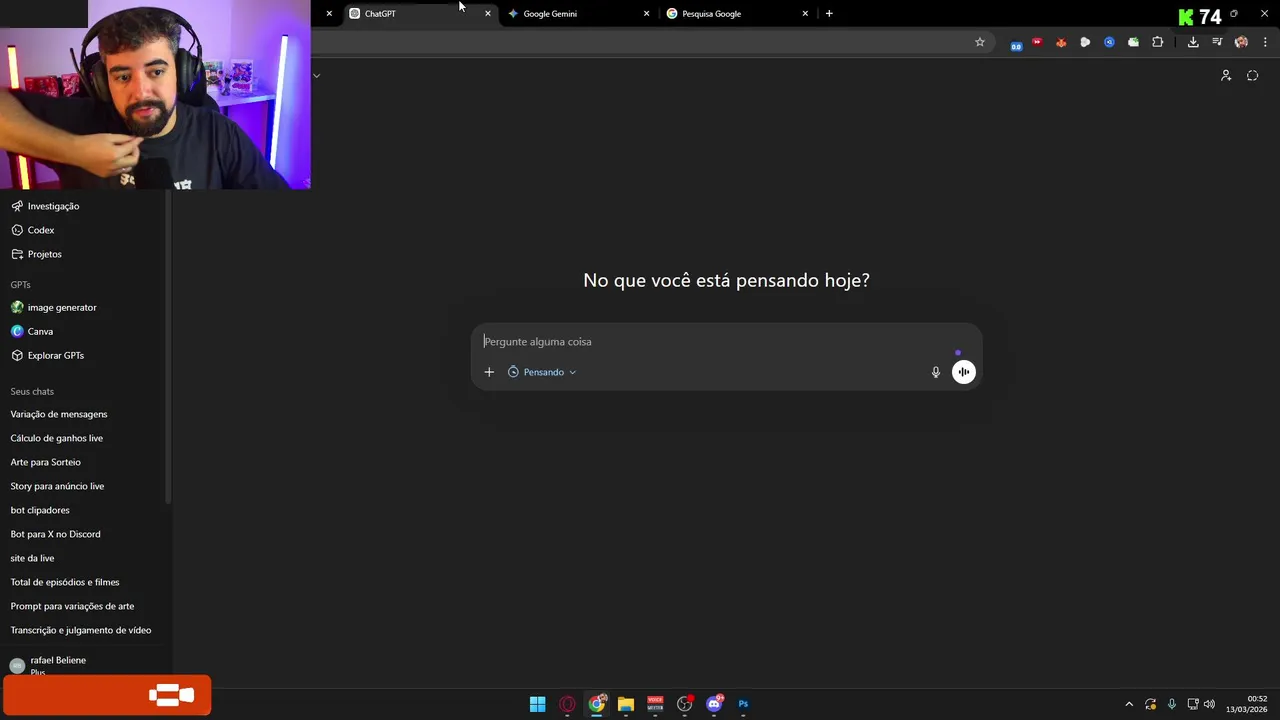This screenshot has width=1280, height=720.
Task: Open Discord from the taskbar
Action: 714,704
